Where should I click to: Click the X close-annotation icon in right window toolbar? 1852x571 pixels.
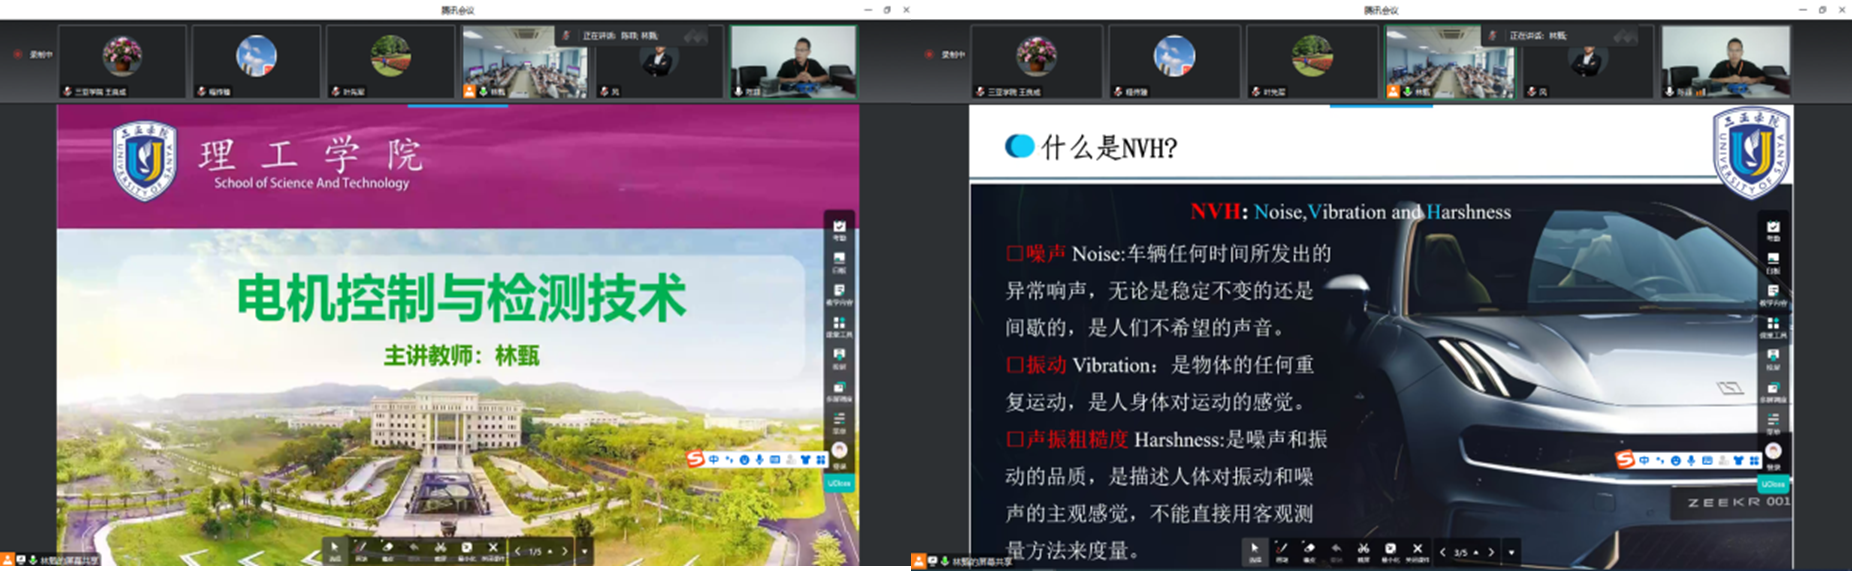click(x=1417, y=551)
